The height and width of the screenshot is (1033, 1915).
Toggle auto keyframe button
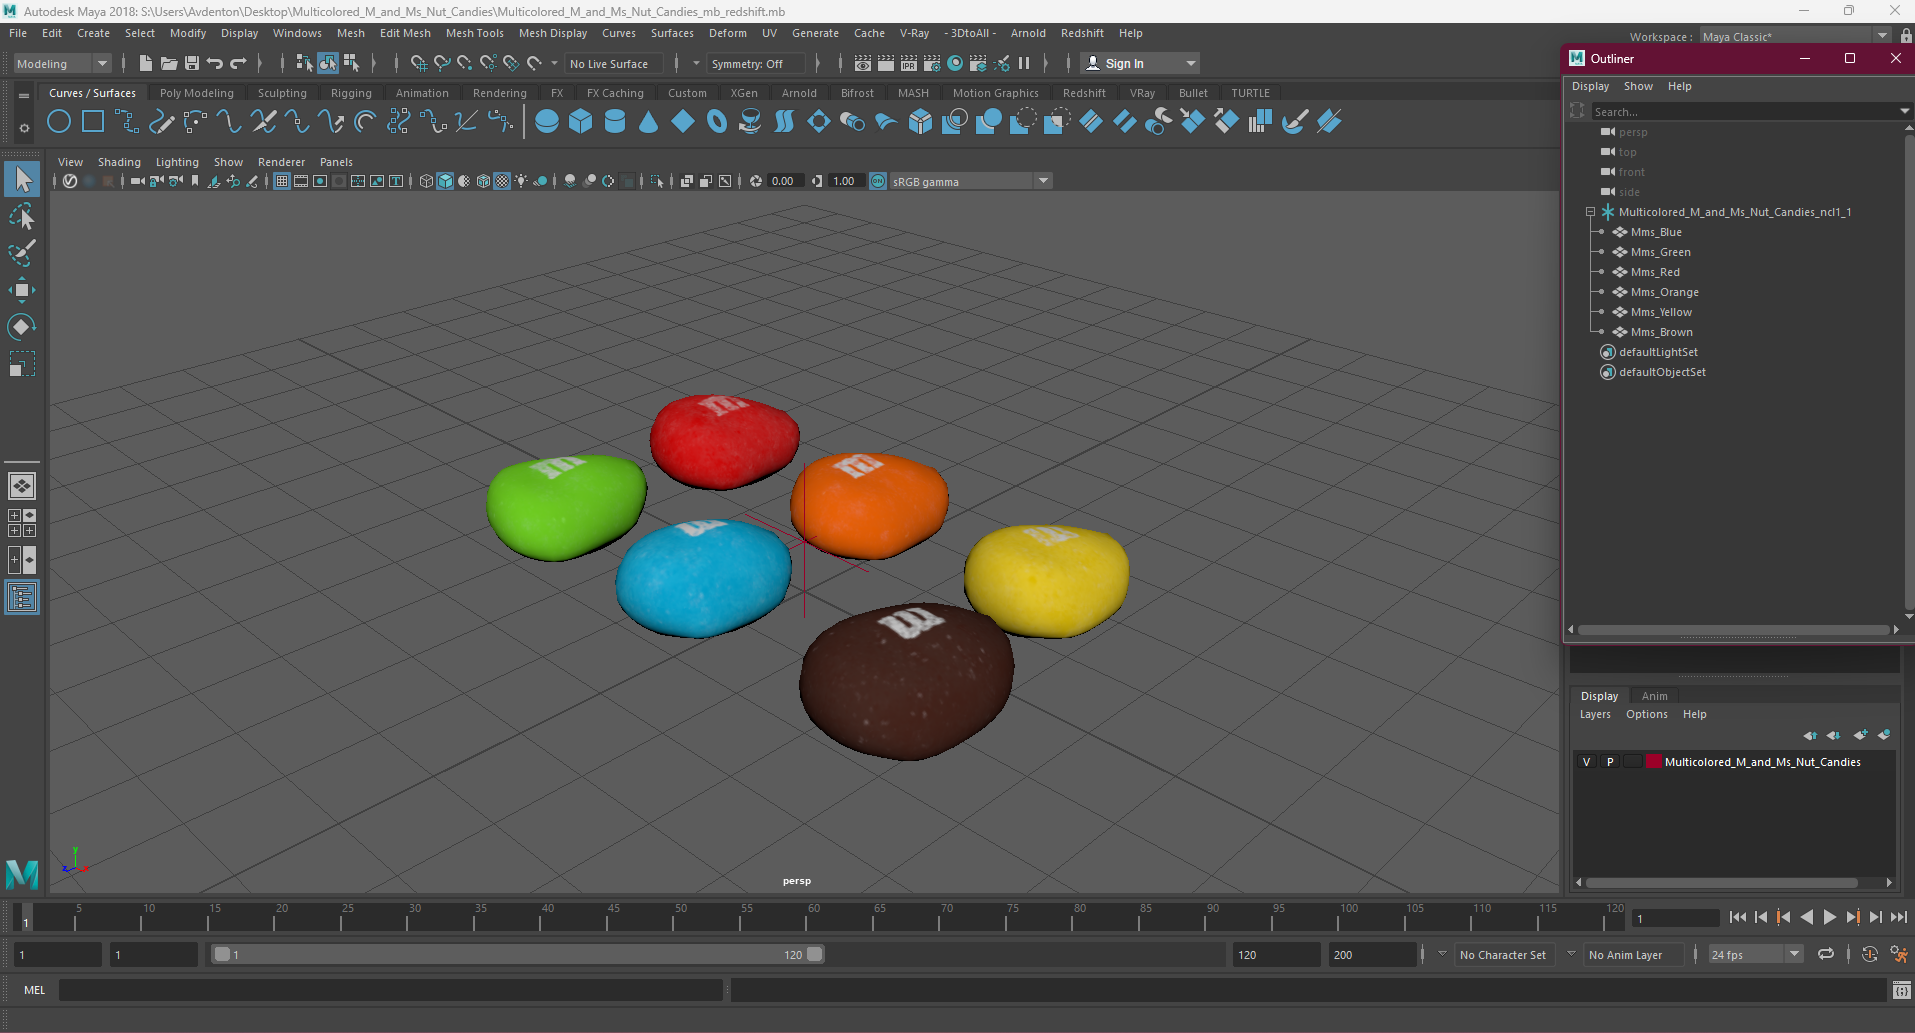(1870, 954)
